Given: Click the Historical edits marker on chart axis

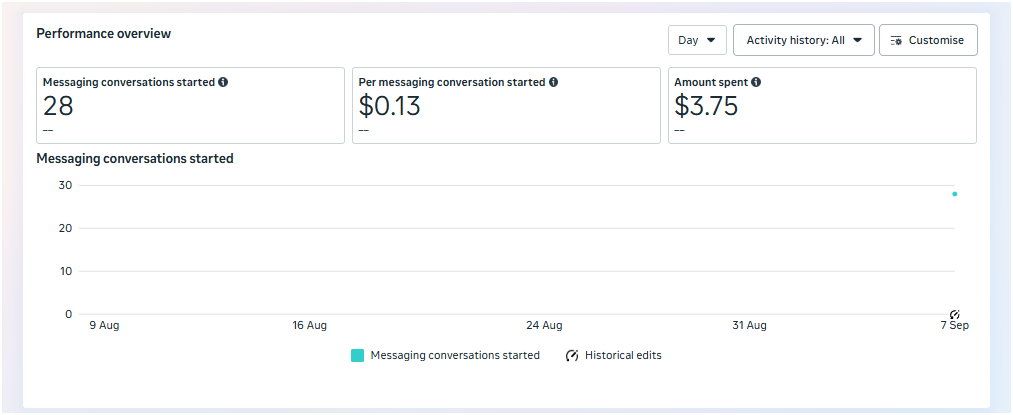Looking at the screenshot, I should click(954, 314).
